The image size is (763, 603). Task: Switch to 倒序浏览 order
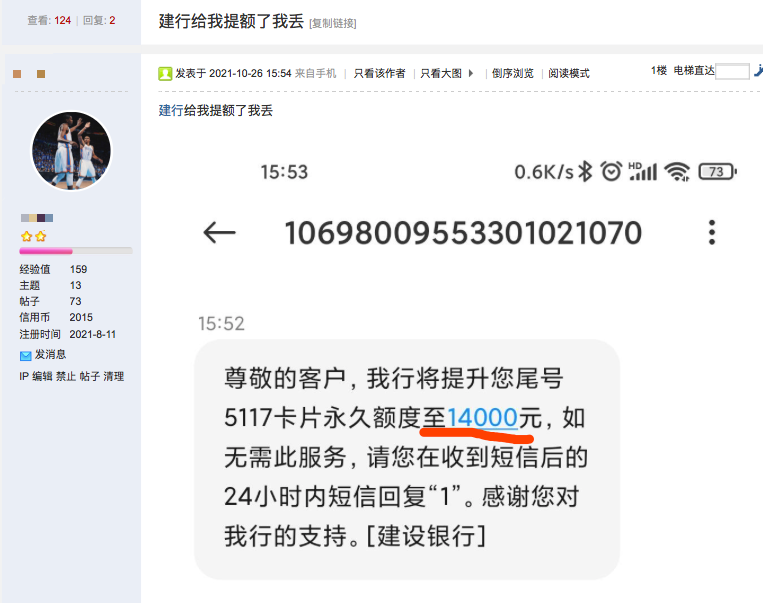[512, 73]
